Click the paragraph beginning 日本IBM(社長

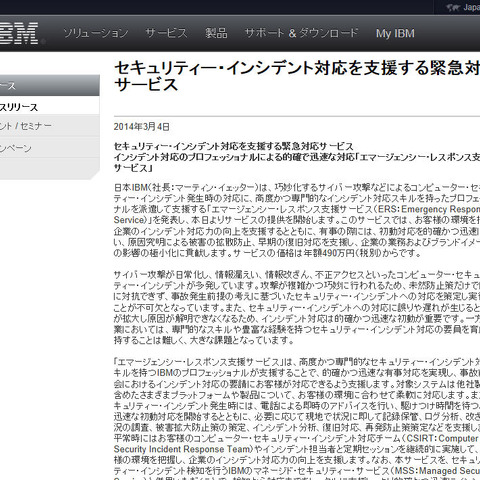coord(297,220)
